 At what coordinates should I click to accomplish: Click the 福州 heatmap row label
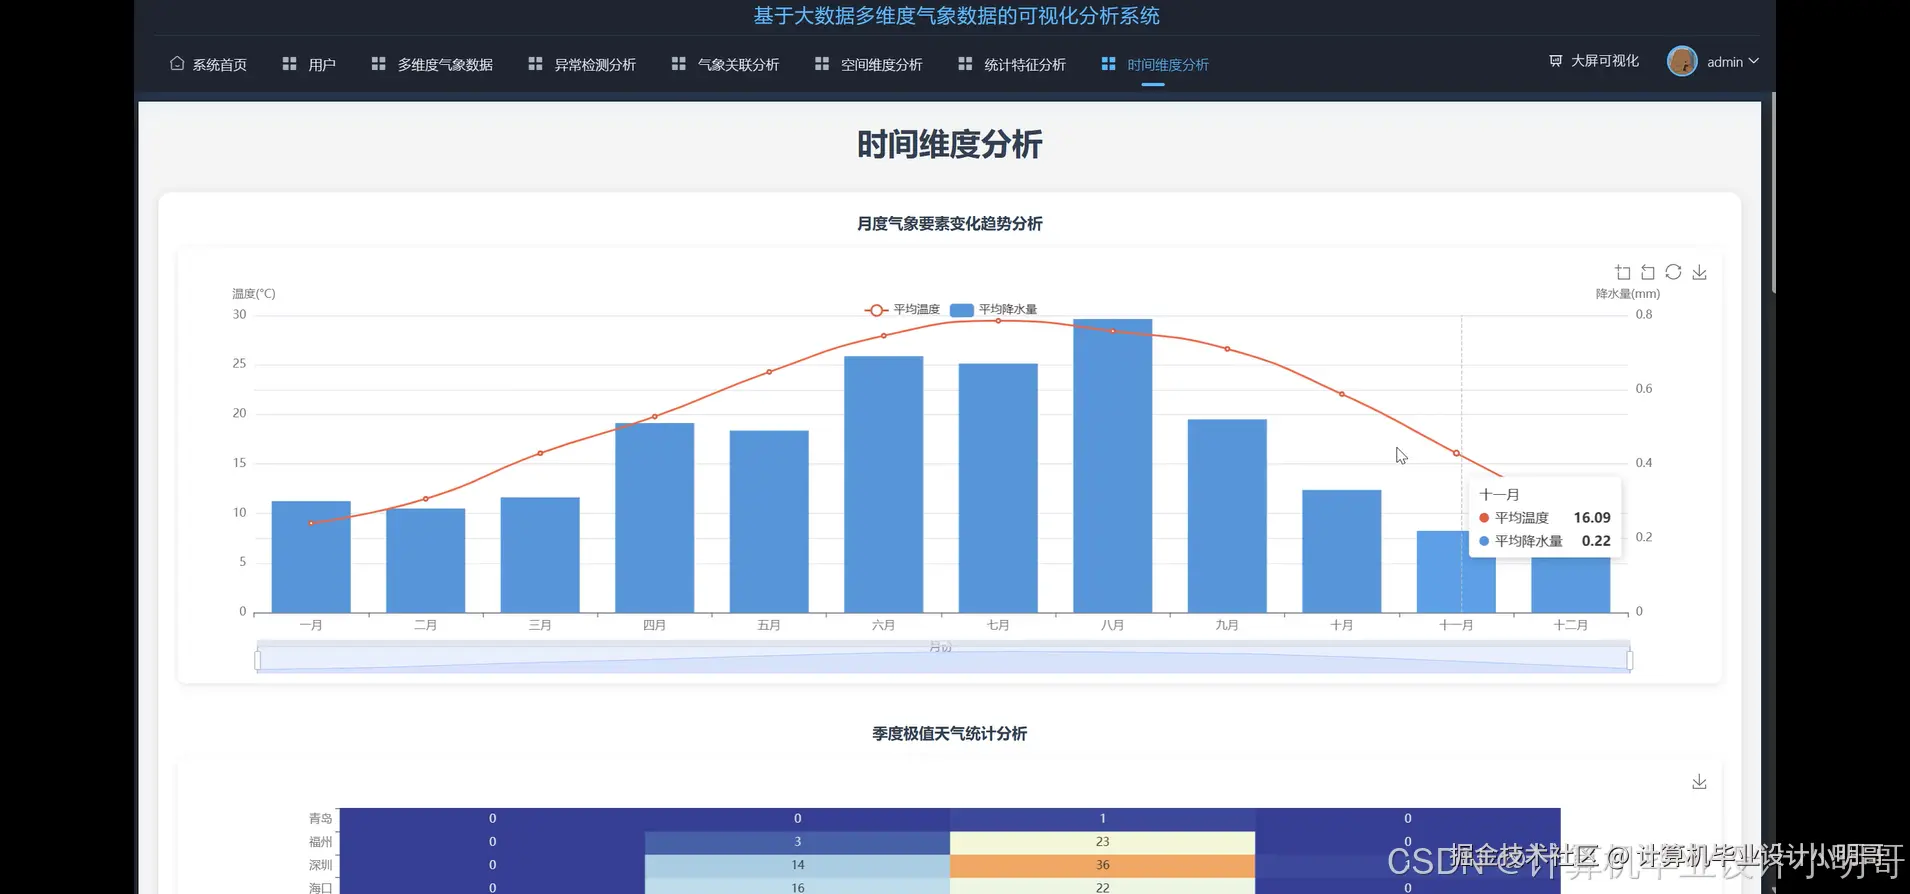(320, 842)
